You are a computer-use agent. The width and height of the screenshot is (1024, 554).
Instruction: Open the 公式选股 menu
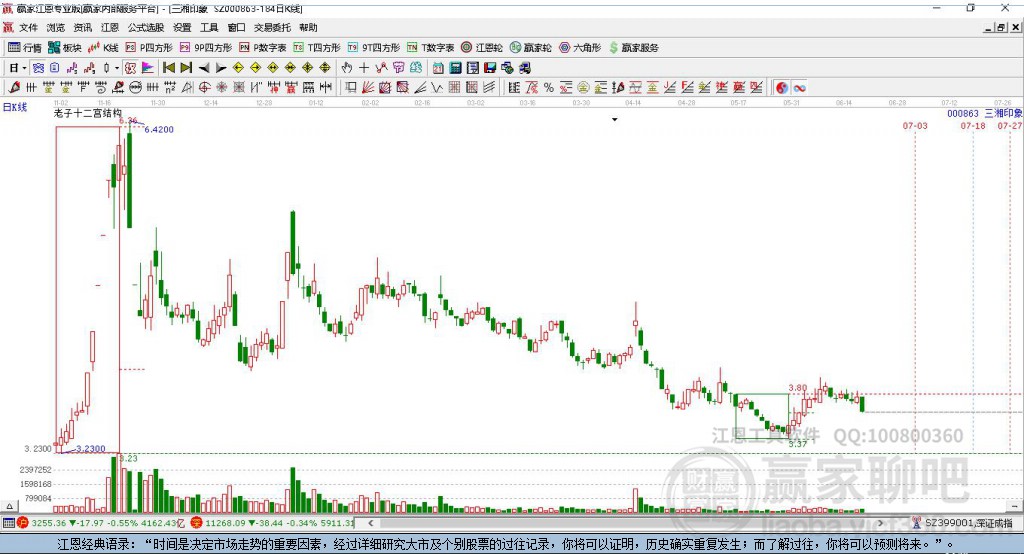click(x=146, y=27)
